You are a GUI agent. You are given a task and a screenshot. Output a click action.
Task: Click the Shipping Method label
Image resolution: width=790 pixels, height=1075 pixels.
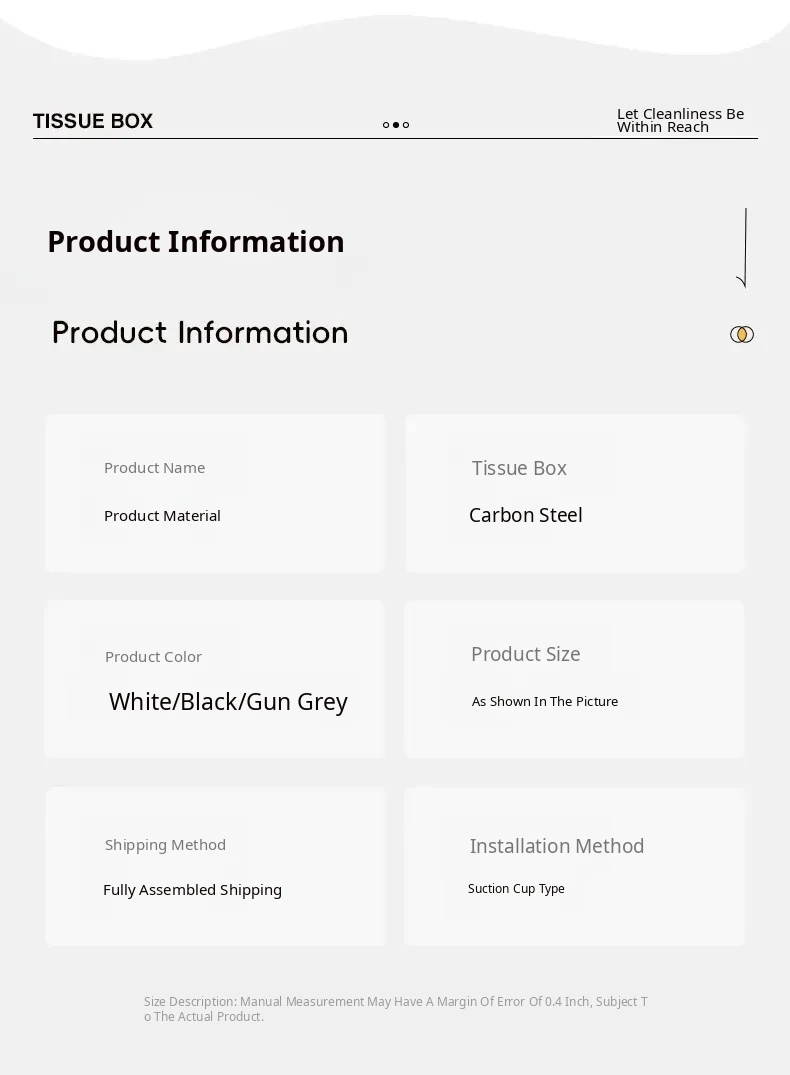click(x=165, y=845)
